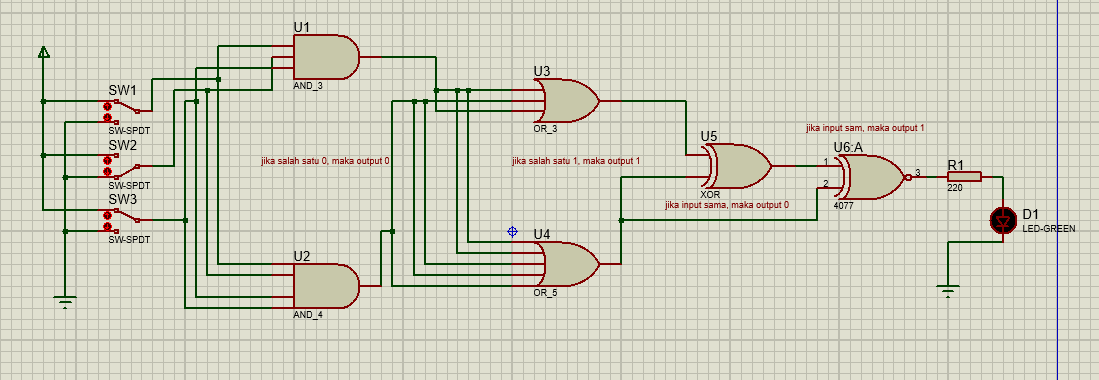Click the "SW1" reference label
The height and width of the screenshot is (380, 1099).
click(123, 90)
